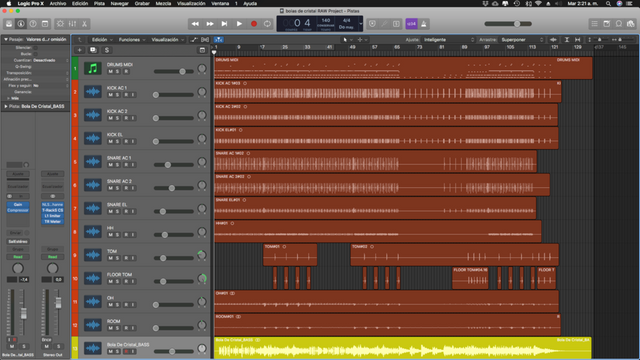The image size is (640, 360).
Task: Toggle the purple Count-in button
Action: click(x=411, y=24)
